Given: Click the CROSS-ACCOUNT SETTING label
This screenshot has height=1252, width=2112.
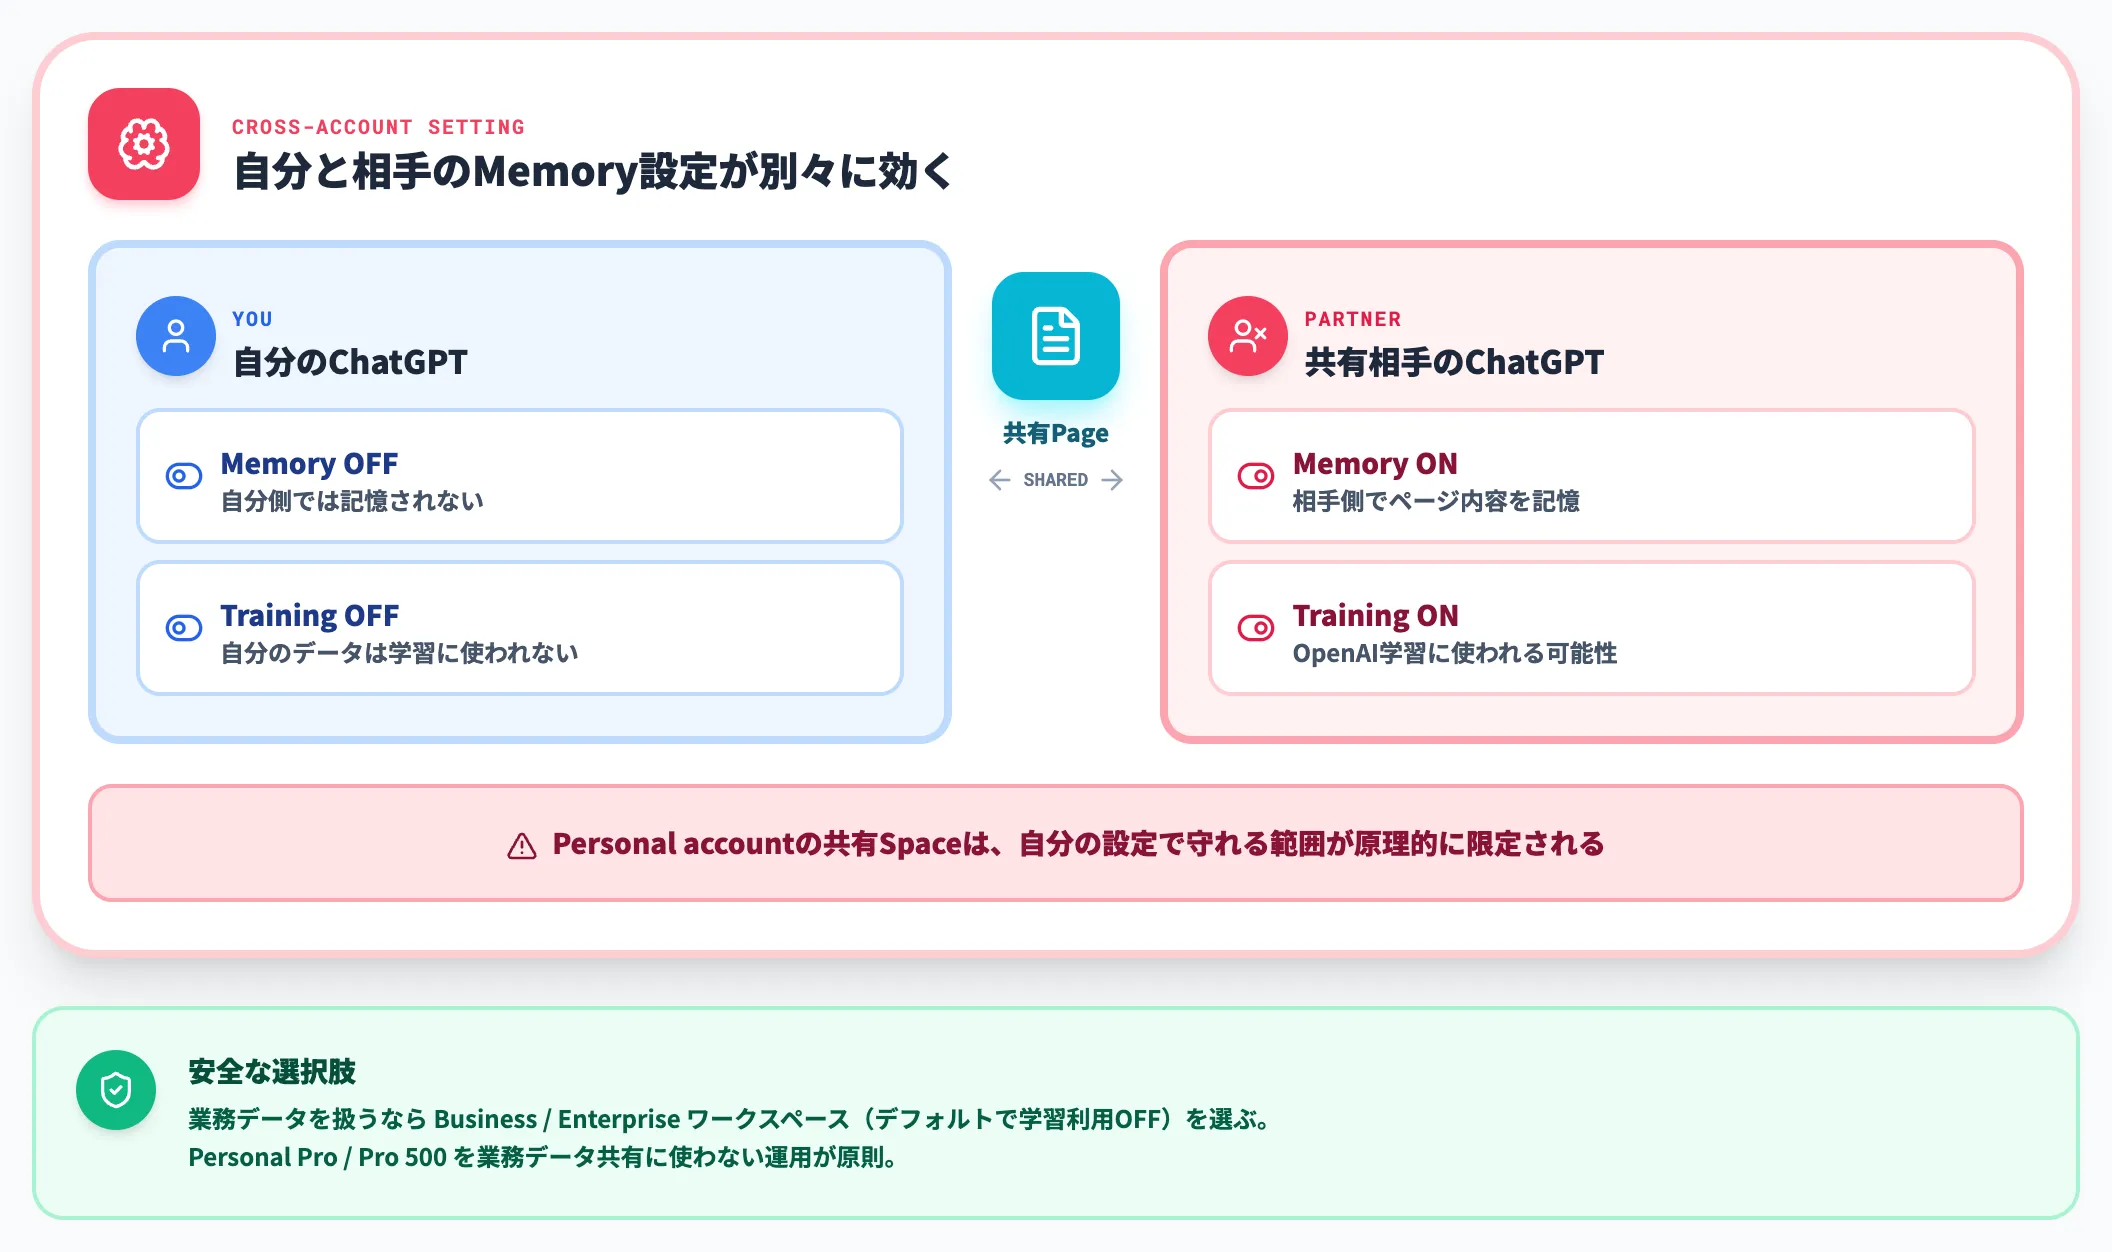Looking at the screenshot, I should coord(378,127).
